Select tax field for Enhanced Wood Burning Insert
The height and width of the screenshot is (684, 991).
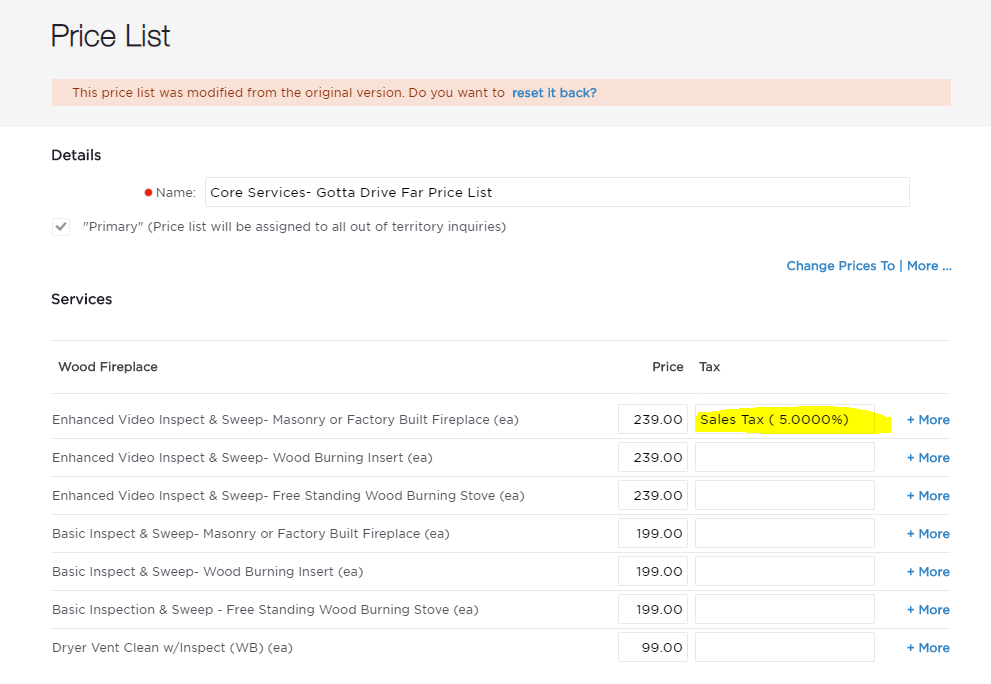[785, 458]
